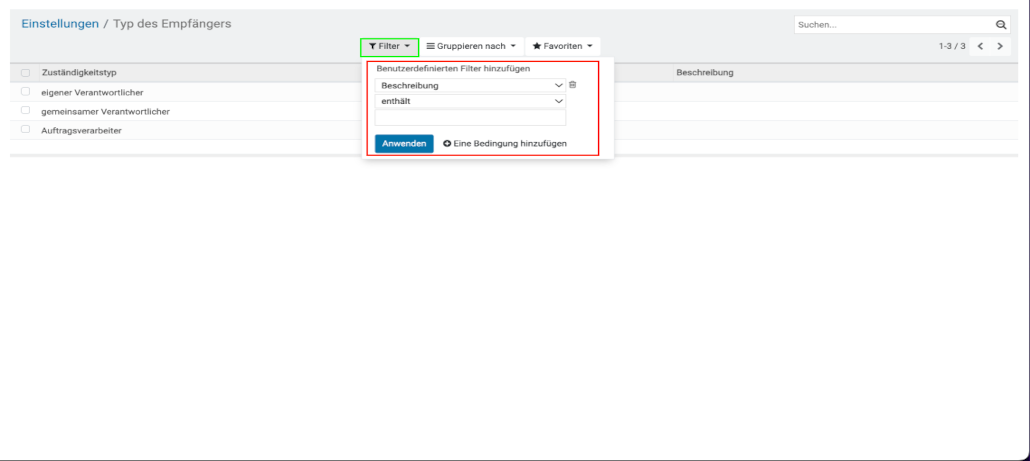Go to the previous page arrow
1030x461 pixels.
tap(980, 47)
